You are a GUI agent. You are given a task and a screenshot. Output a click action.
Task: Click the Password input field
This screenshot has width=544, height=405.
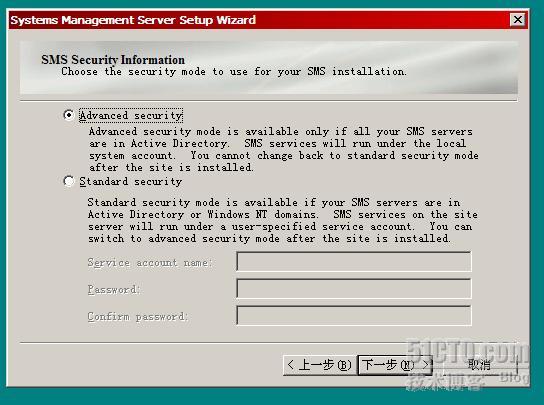point(354,288)
